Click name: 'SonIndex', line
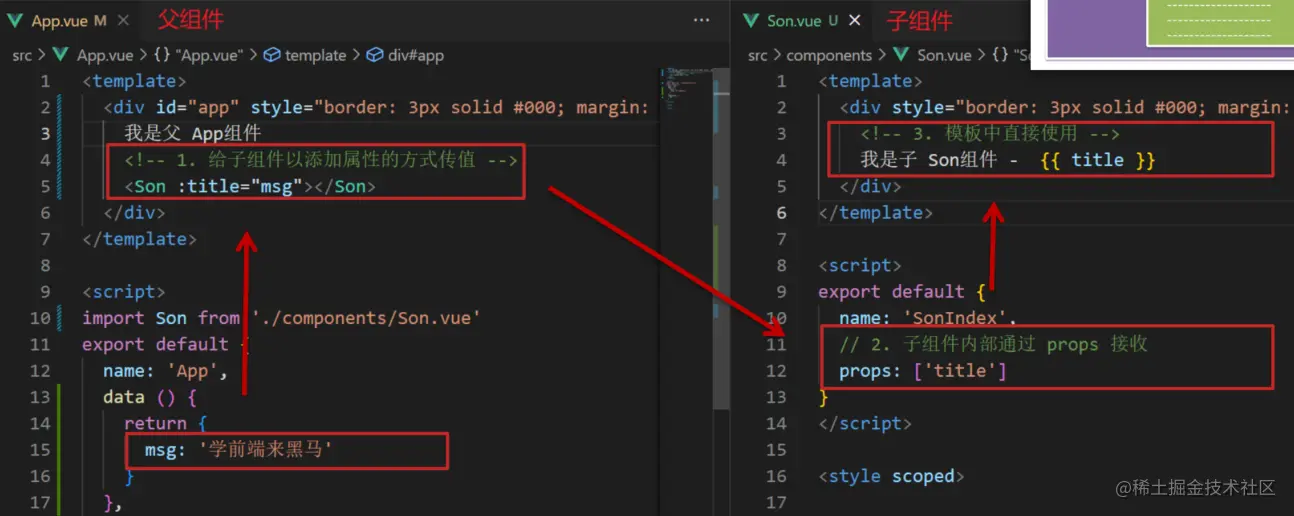Screen dimensions: 1294x516 coord(928,318)
